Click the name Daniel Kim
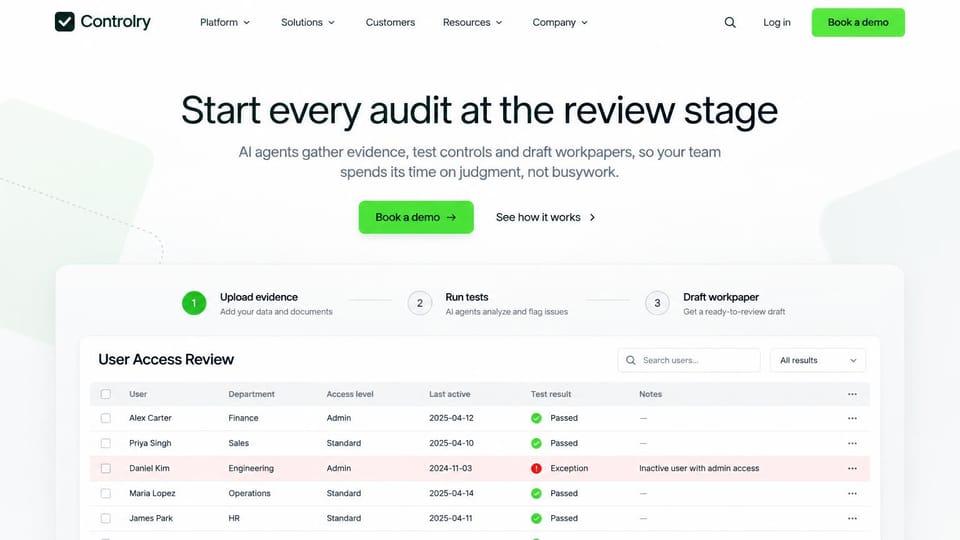This screenshot has width=960, height=540. click(149, 468)
